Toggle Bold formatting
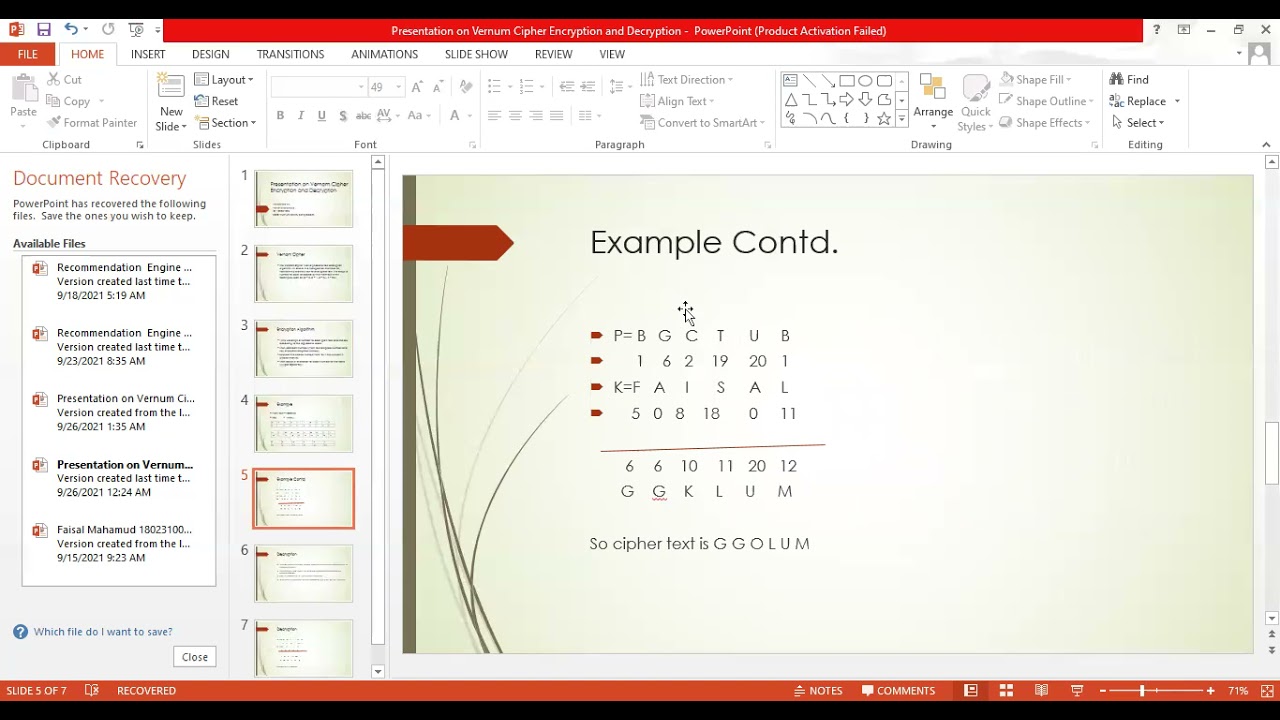This screenshot has width=1280, height=720. point(280,116)
